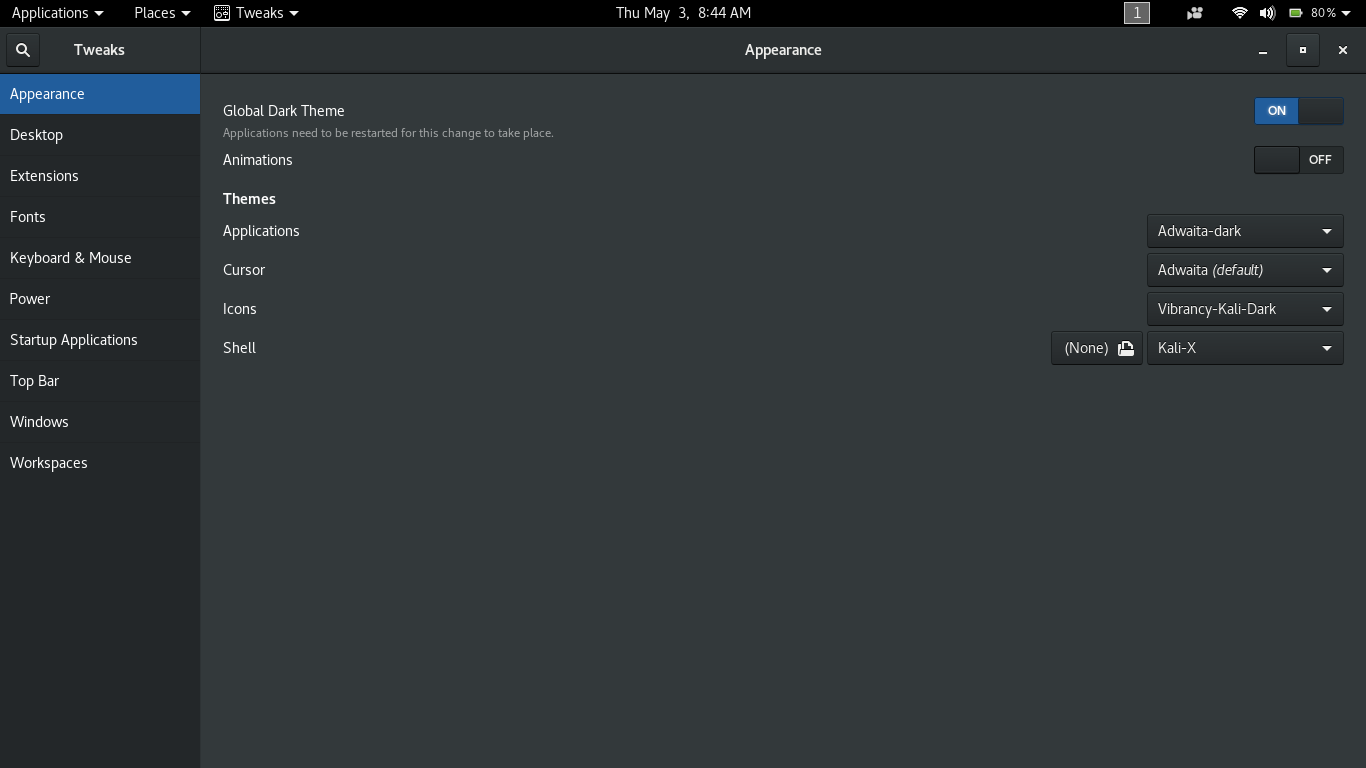Open the Cursor theme dropdown
1366x768 pixels.
point(1244,270)
